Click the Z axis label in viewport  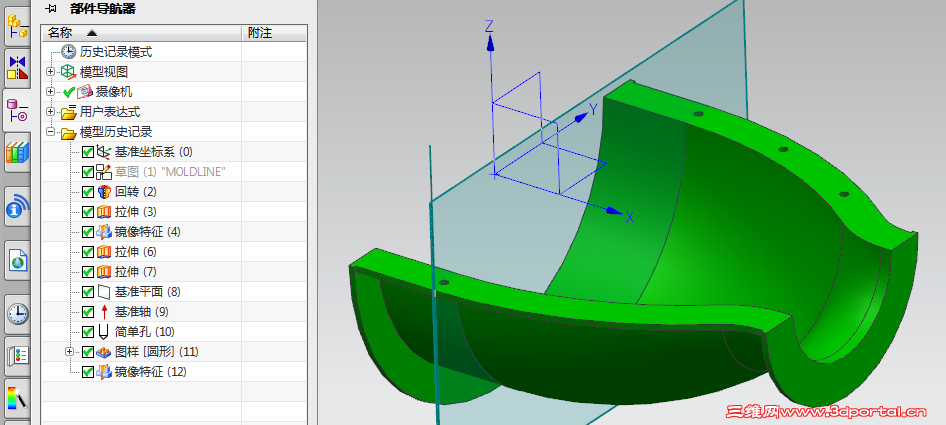tap(489, 26)
